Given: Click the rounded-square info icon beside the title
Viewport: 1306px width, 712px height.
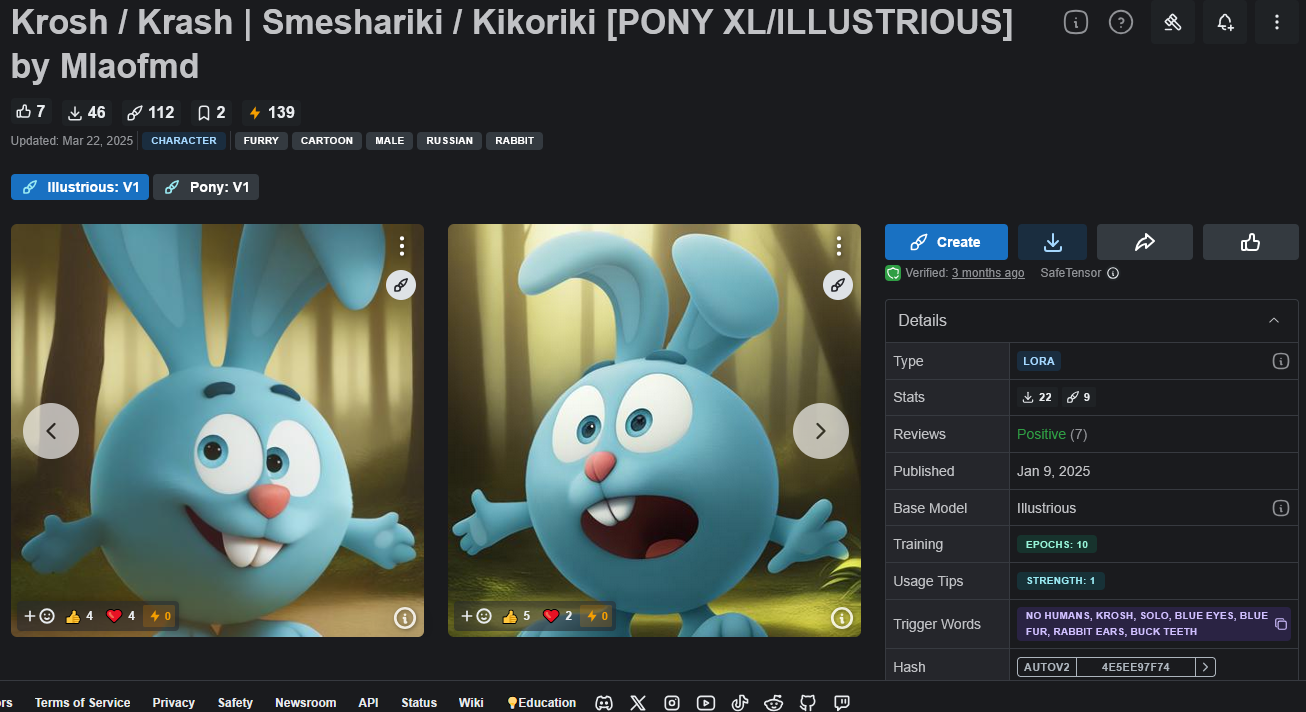Looking at the screenshot, I should tap(1076, 22).
